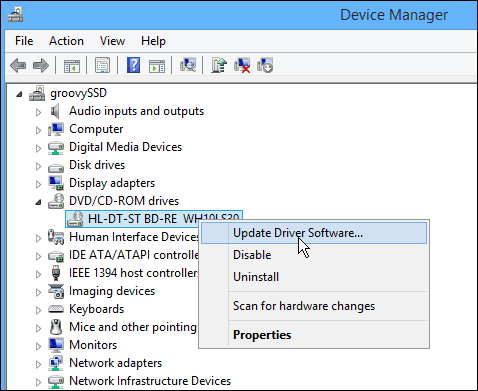Click the Imaging devices camera icon

[56, 291]
